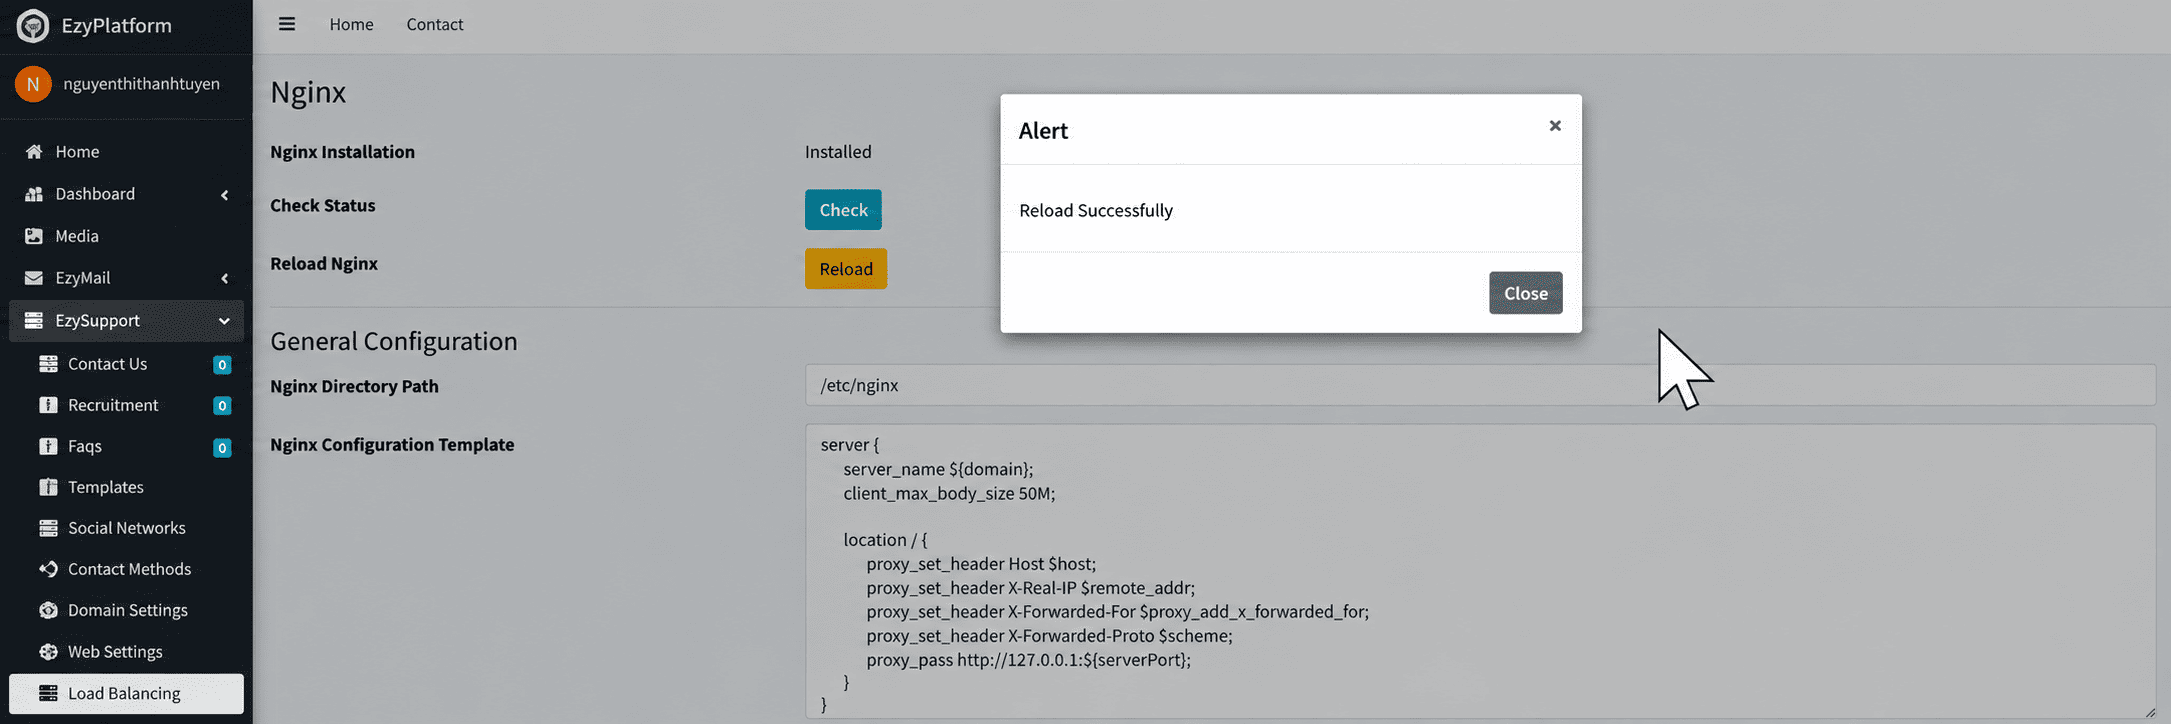Click the 'General Configuration' heading
Screen dimensions: 2171x724
tap(394, 341)
